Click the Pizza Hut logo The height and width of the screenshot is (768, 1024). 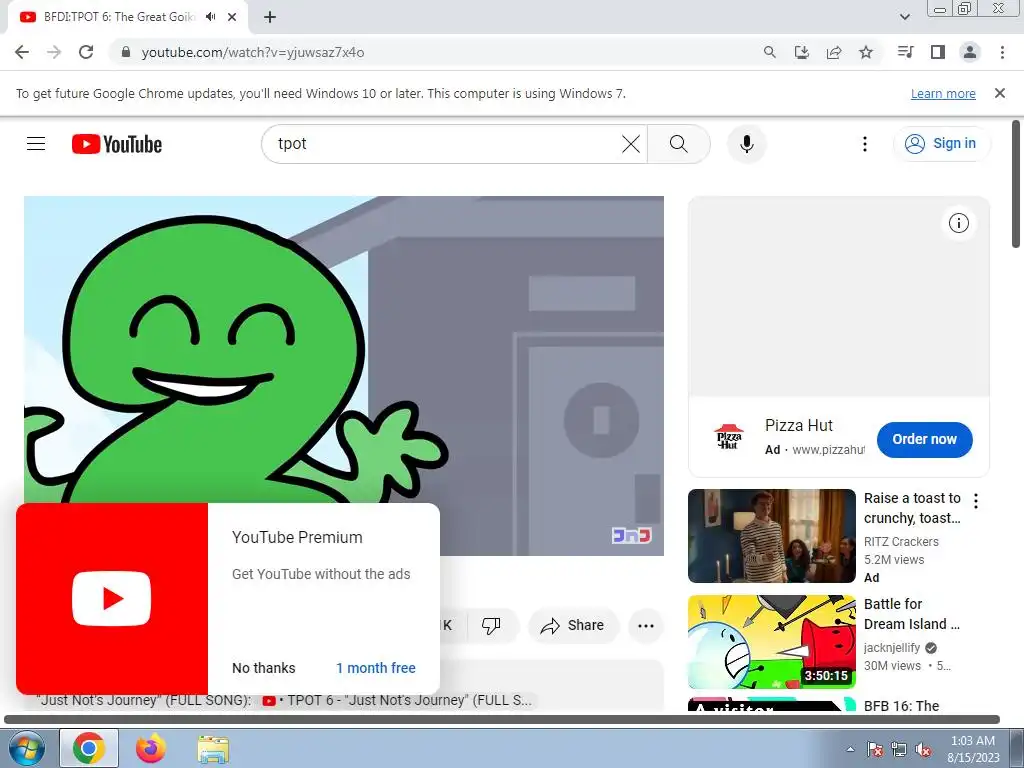[729, 437]
